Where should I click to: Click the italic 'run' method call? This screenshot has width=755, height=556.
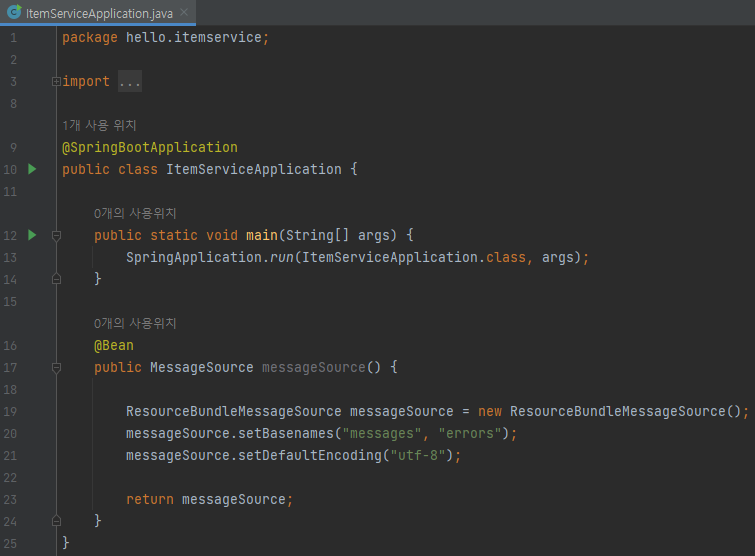(282, 258)
